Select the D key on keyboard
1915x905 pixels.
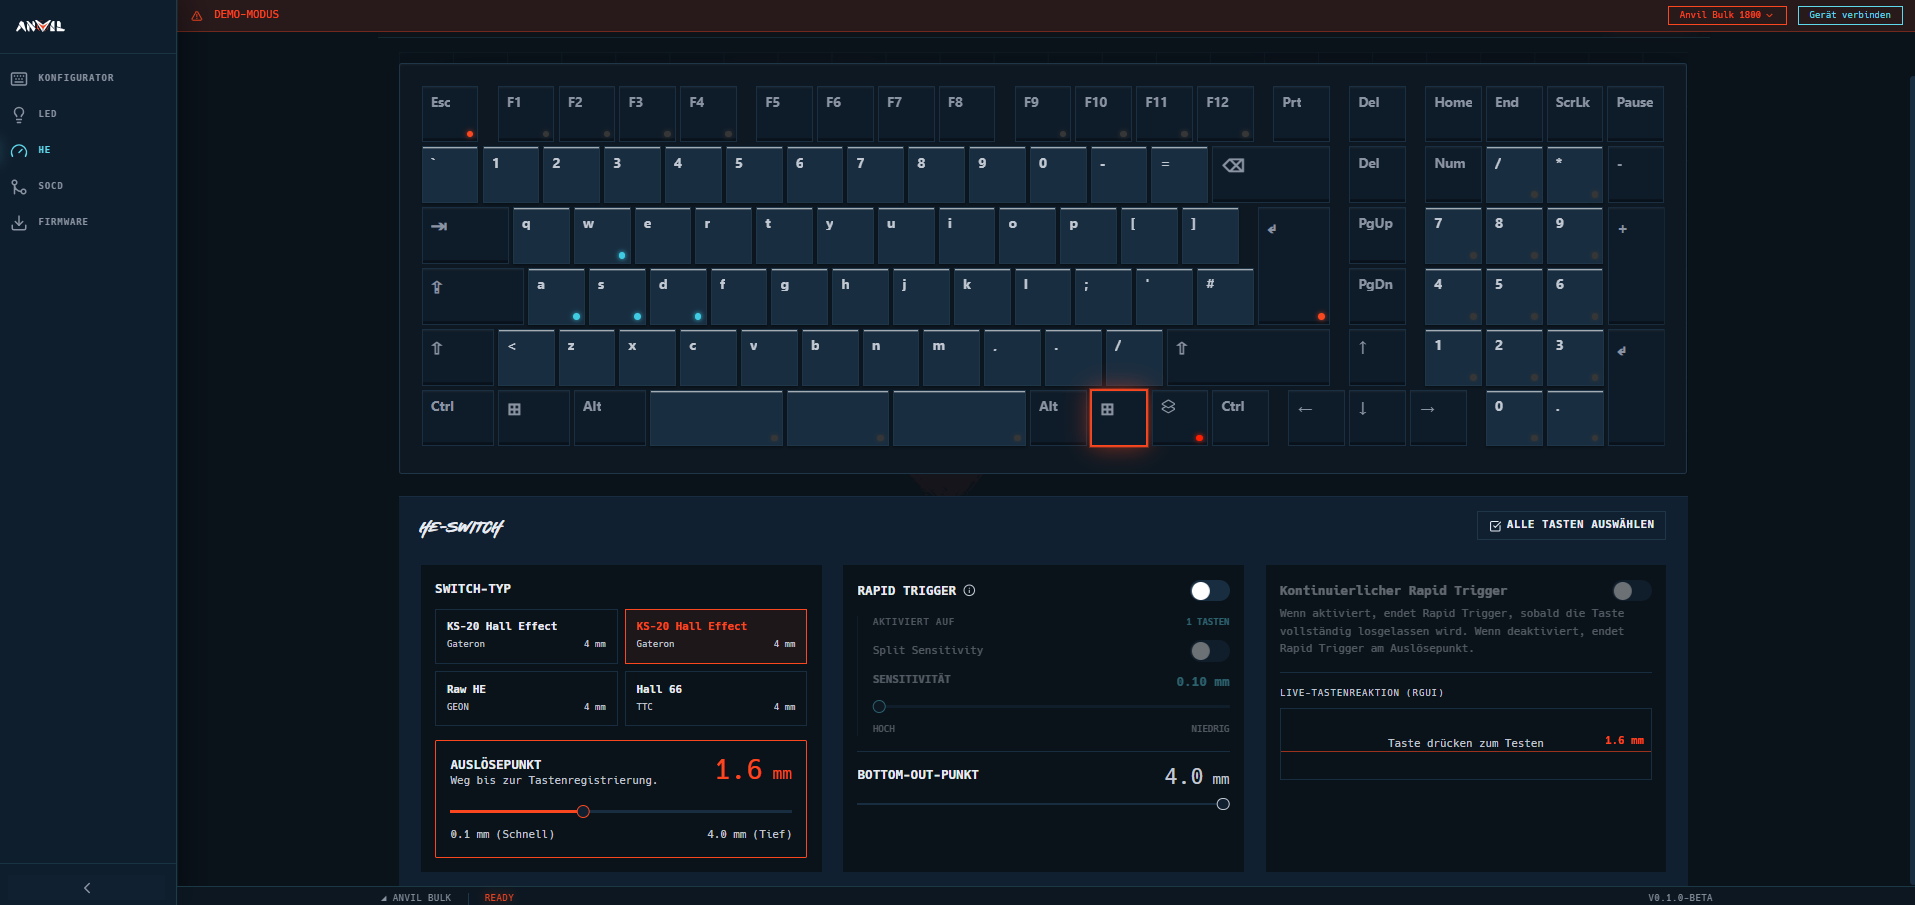point(678,296)
